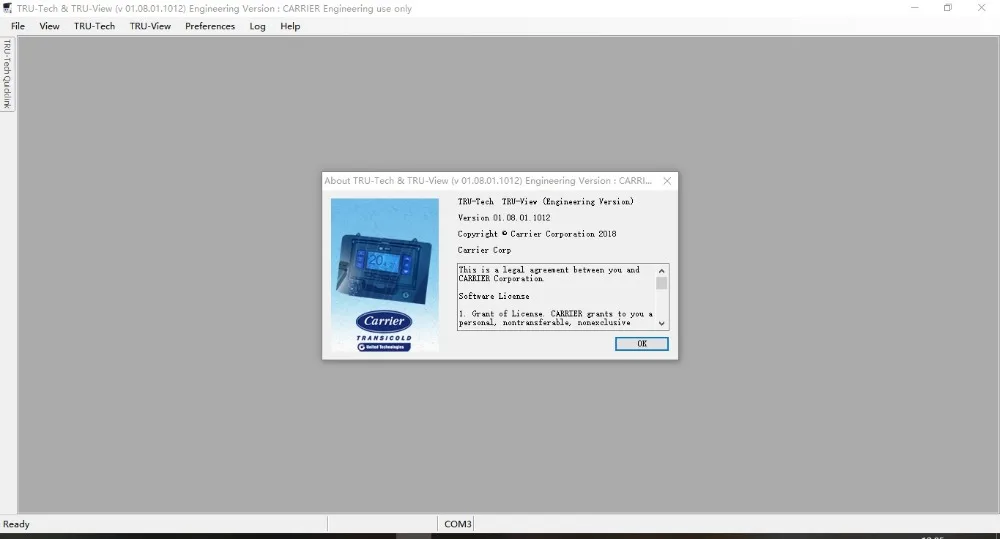The height and width of the screenshot is (539, 1000).
Task: Minimize the TRU-Tech main window
Action: (915, 8)
